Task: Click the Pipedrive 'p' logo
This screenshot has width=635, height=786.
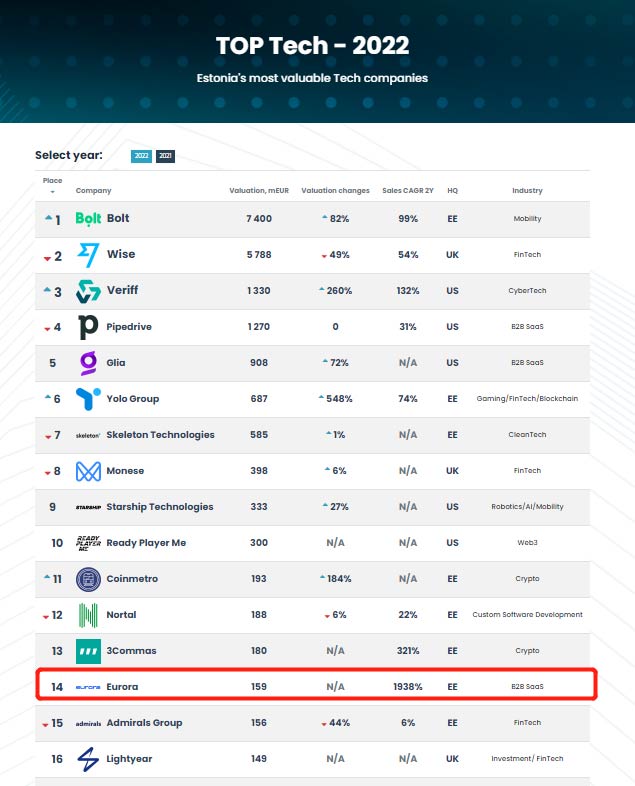Action: [89, 327]
